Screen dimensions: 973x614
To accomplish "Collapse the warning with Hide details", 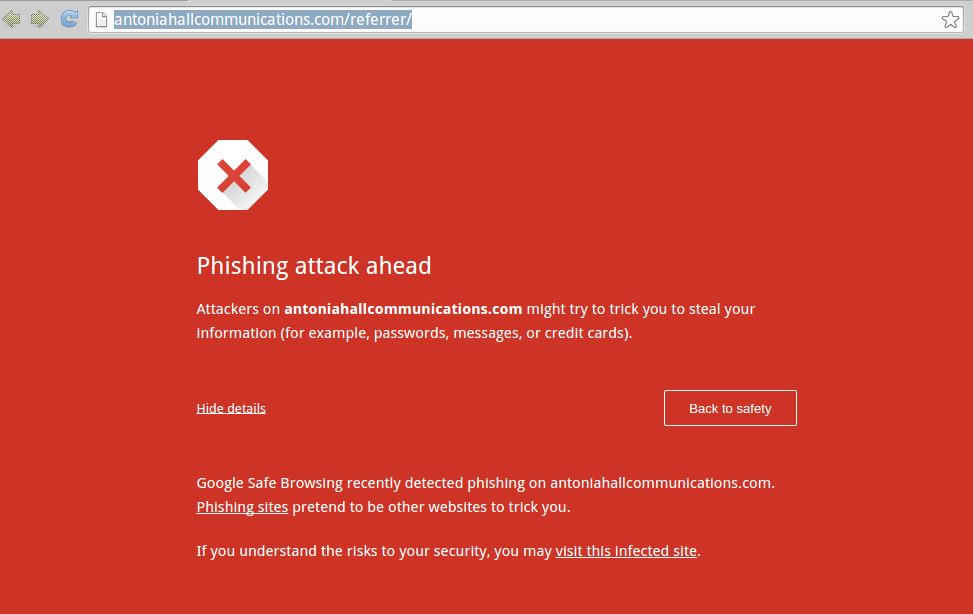I will click(x=231, y=409).
